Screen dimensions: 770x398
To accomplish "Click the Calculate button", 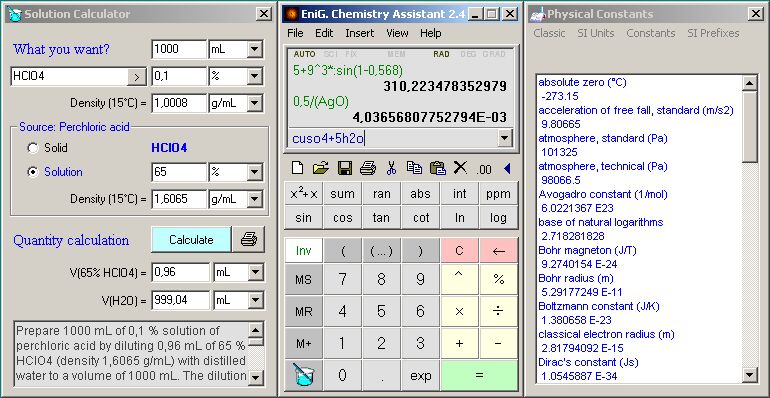I will click(191, 240).
